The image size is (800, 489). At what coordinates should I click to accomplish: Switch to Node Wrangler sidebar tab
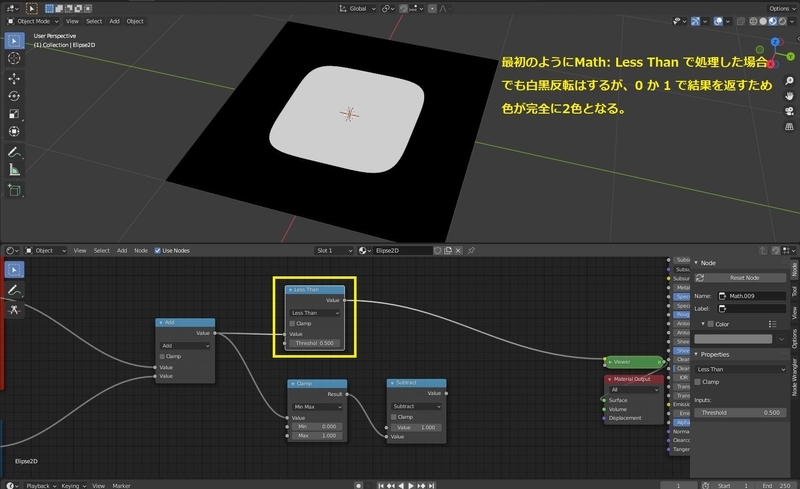point(794,377)
